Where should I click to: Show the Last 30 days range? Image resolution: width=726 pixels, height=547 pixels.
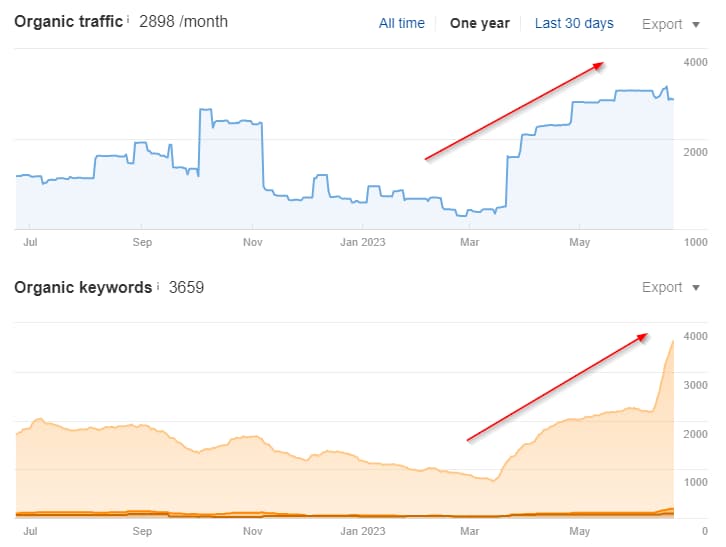click(x=574, y=23)
